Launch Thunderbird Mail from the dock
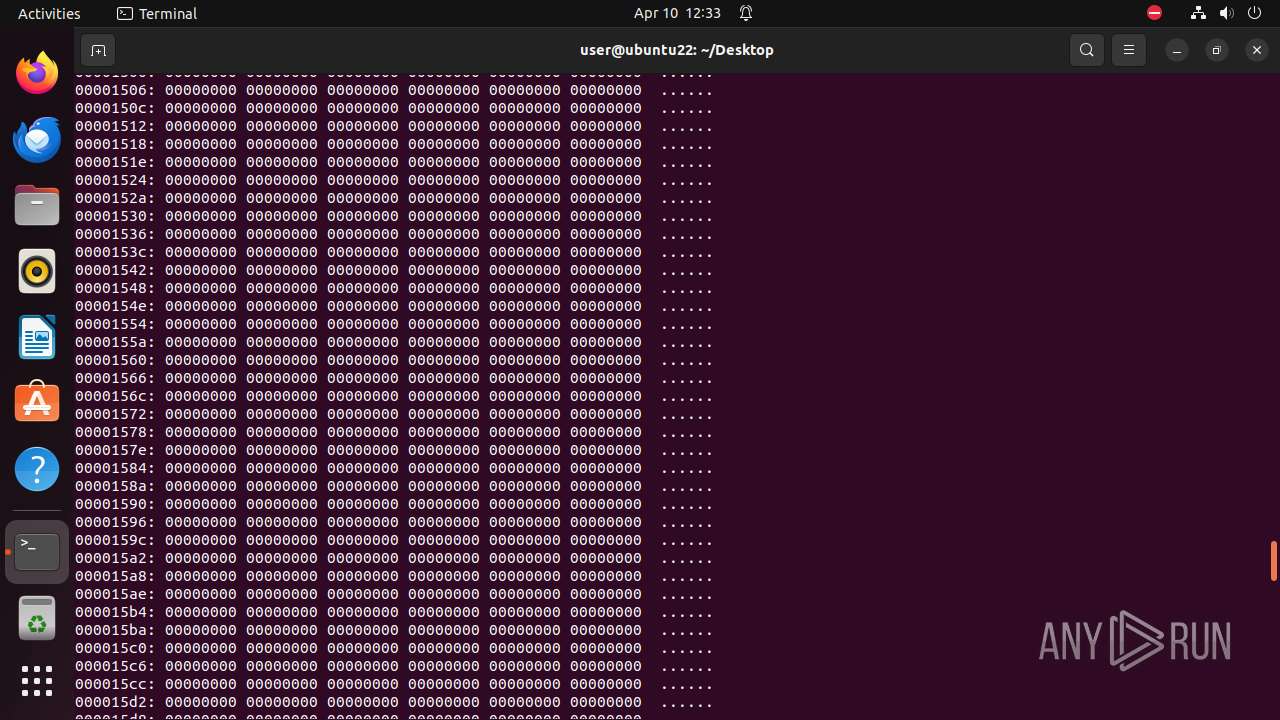This screenshot has width=1280, height=720. click(37, 139)
